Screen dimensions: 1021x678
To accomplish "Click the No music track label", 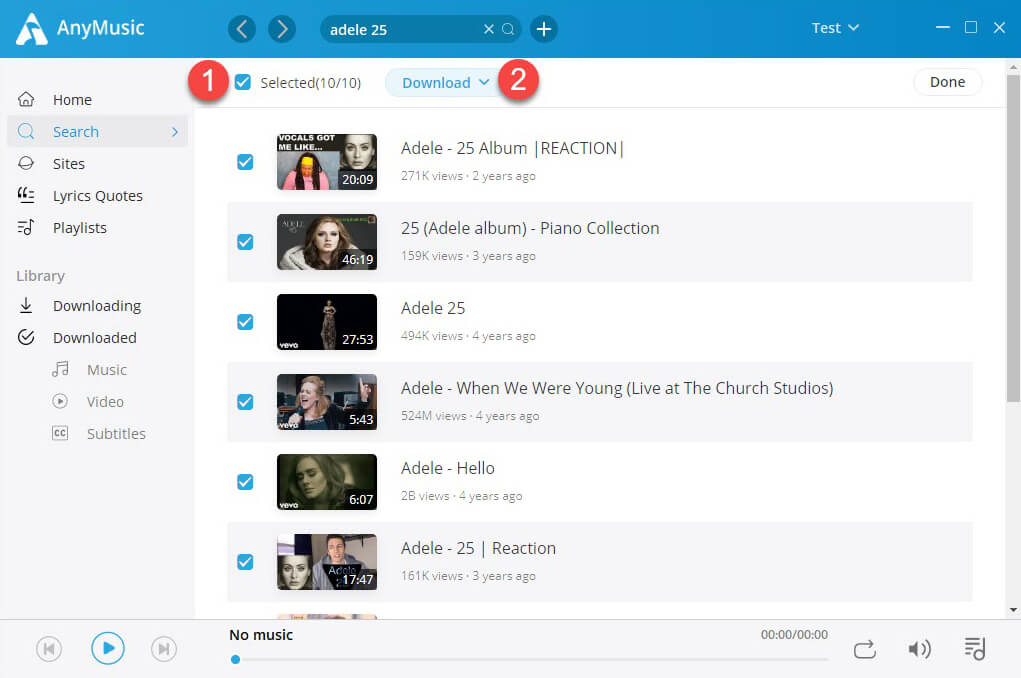I will pyautogui.click(x=261, y=635).
